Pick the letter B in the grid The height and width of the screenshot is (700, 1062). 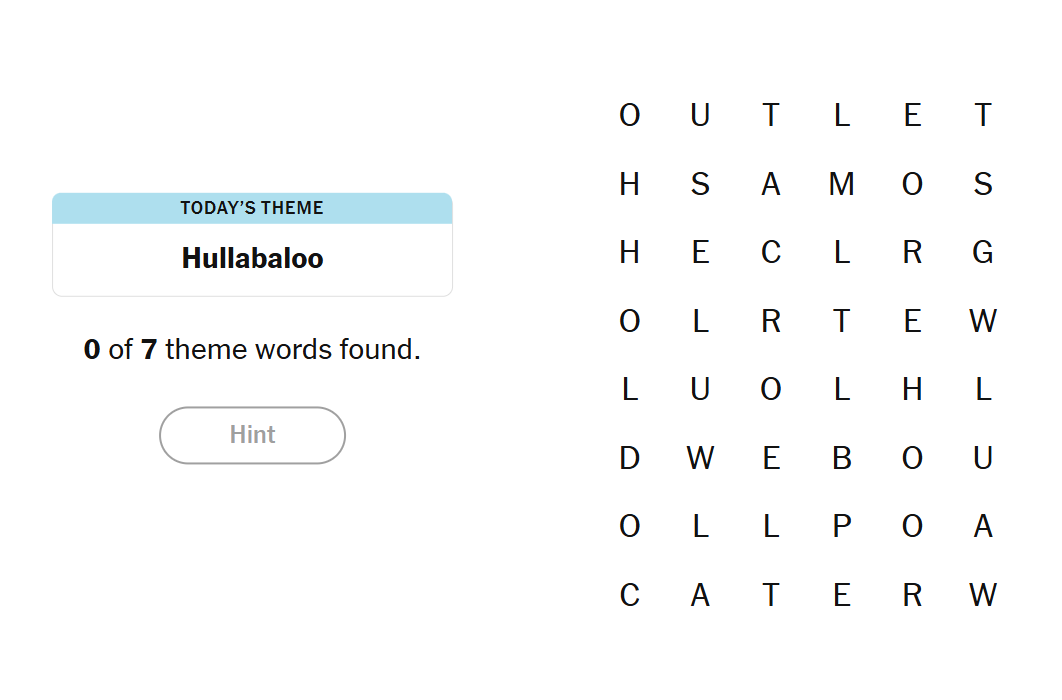[841, 458]
